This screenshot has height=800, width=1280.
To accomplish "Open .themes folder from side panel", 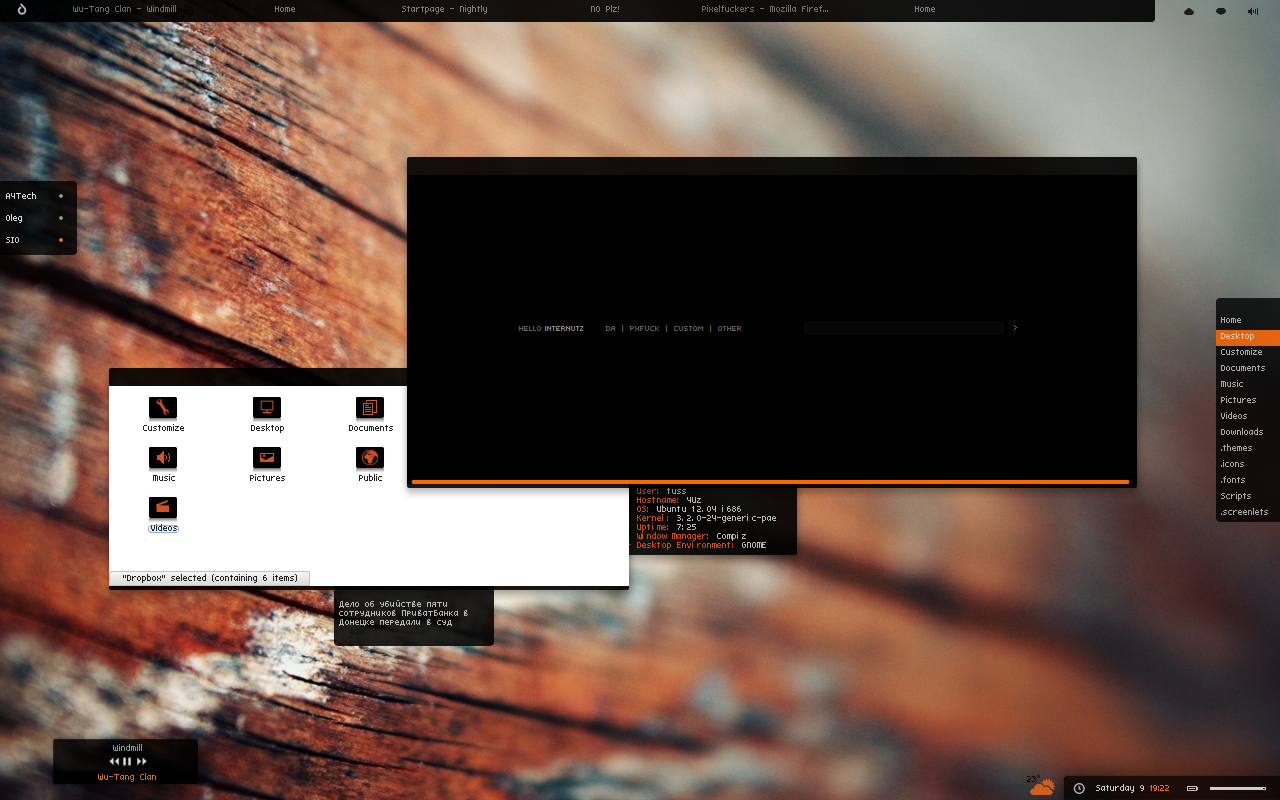I will [x=1236, y=448].
